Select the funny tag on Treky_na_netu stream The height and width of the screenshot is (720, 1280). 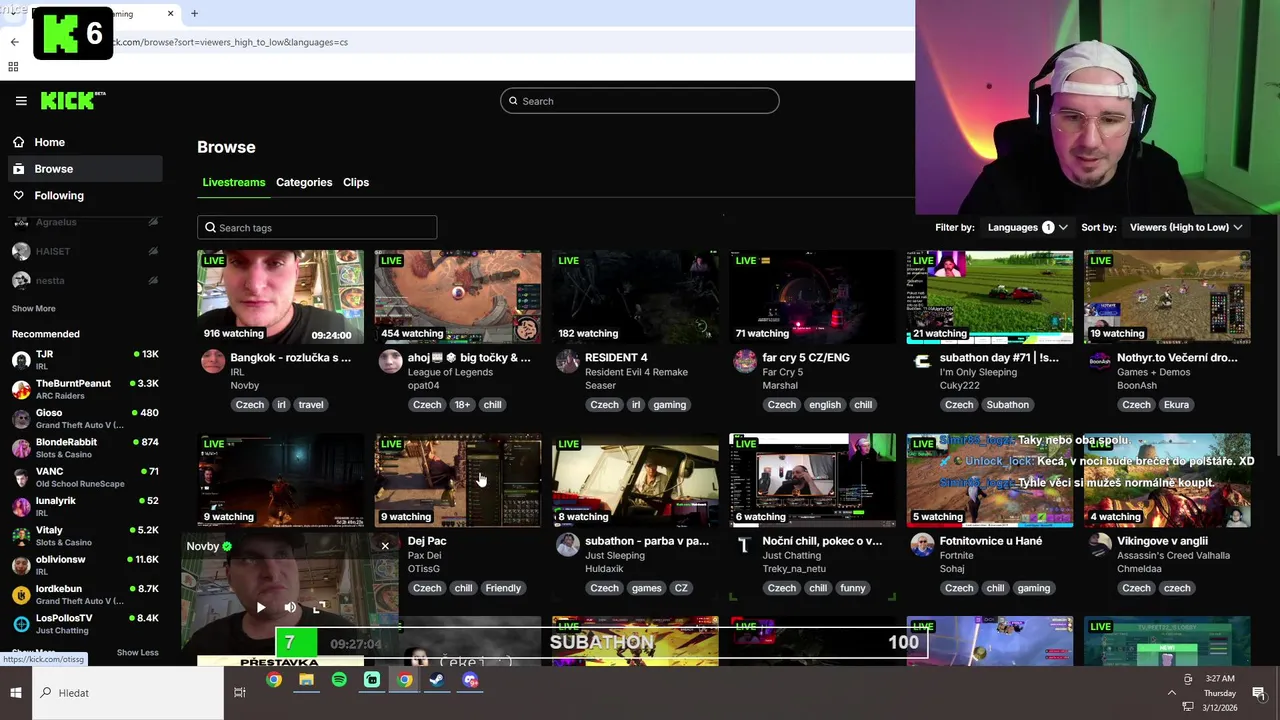pos(853,588)
